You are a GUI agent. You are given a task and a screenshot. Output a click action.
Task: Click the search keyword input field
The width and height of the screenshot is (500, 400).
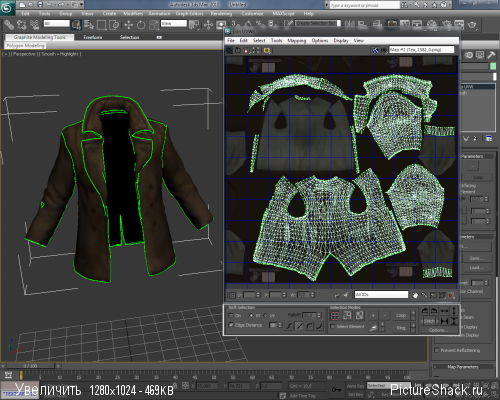point(365,5)
